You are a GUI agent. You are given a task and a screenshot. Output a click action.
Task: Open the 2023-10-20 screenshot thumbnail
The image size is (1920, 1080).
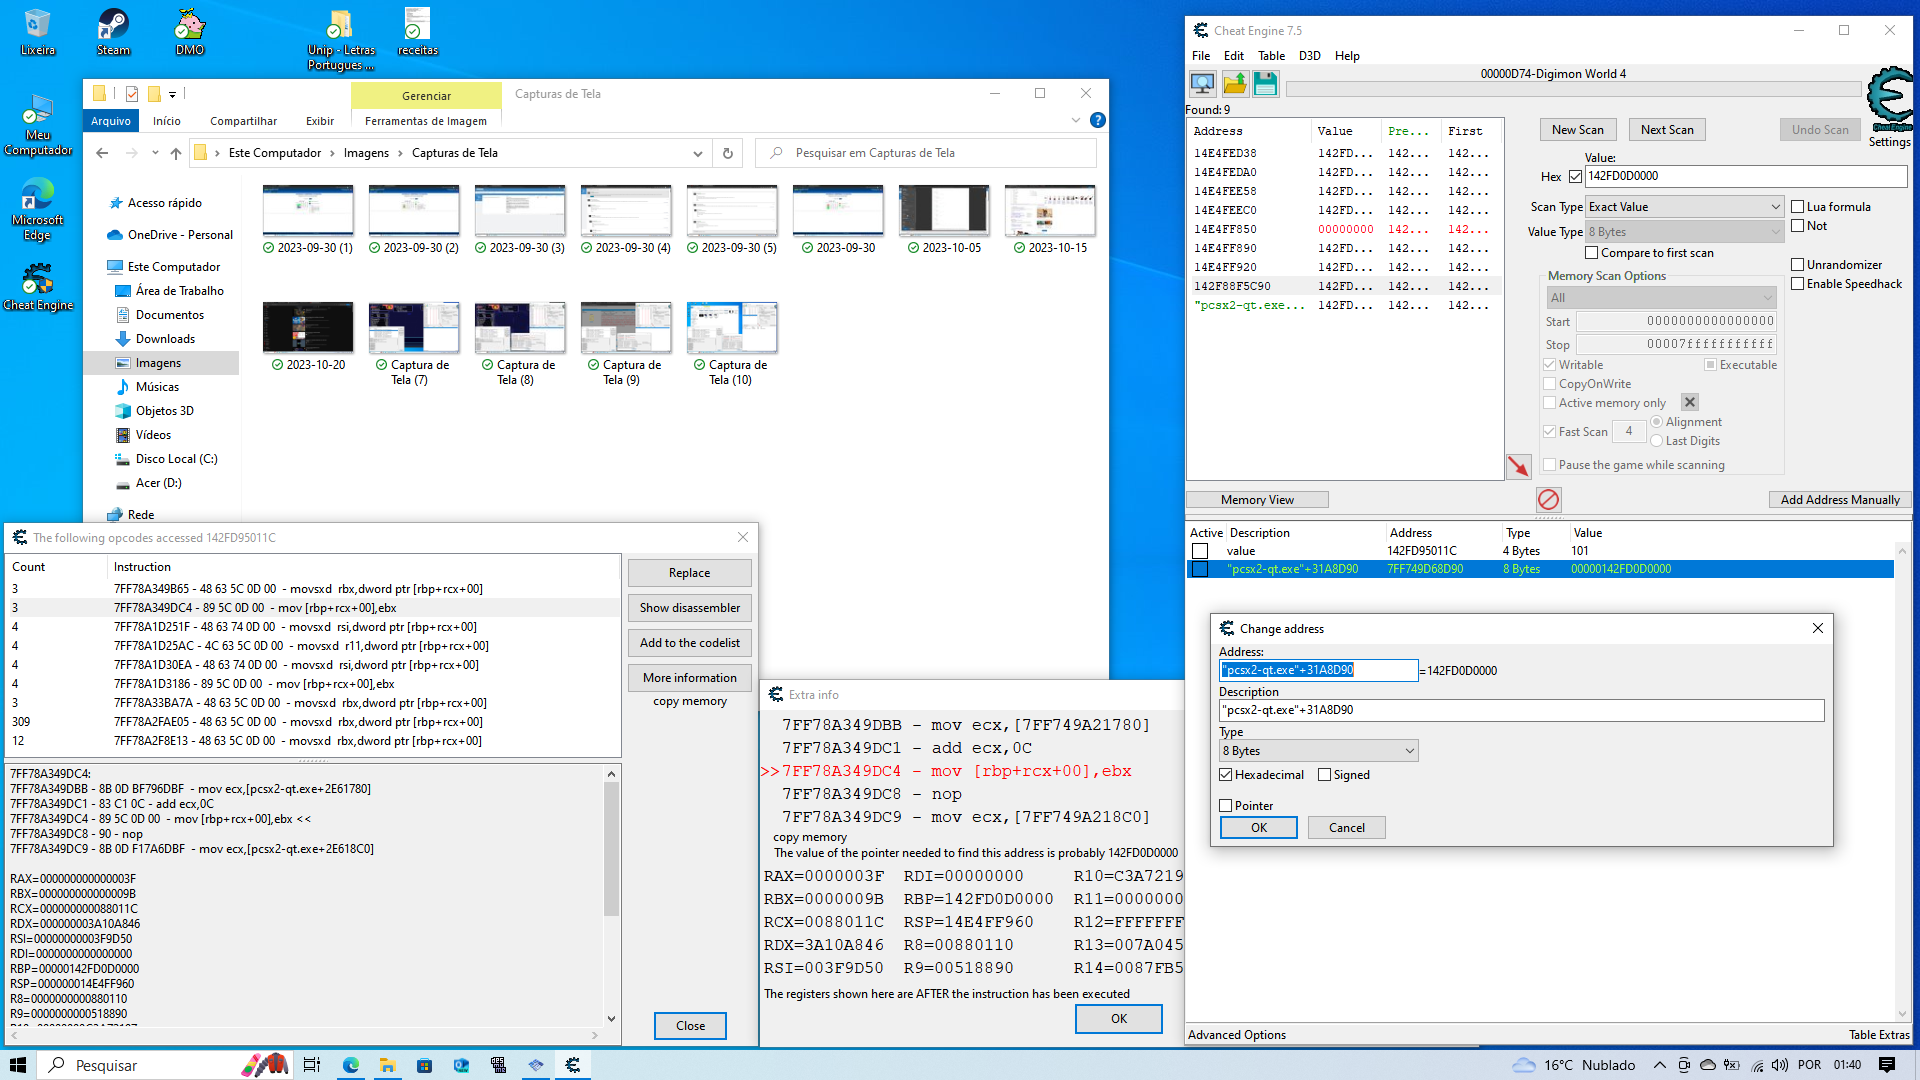point(308,328)
